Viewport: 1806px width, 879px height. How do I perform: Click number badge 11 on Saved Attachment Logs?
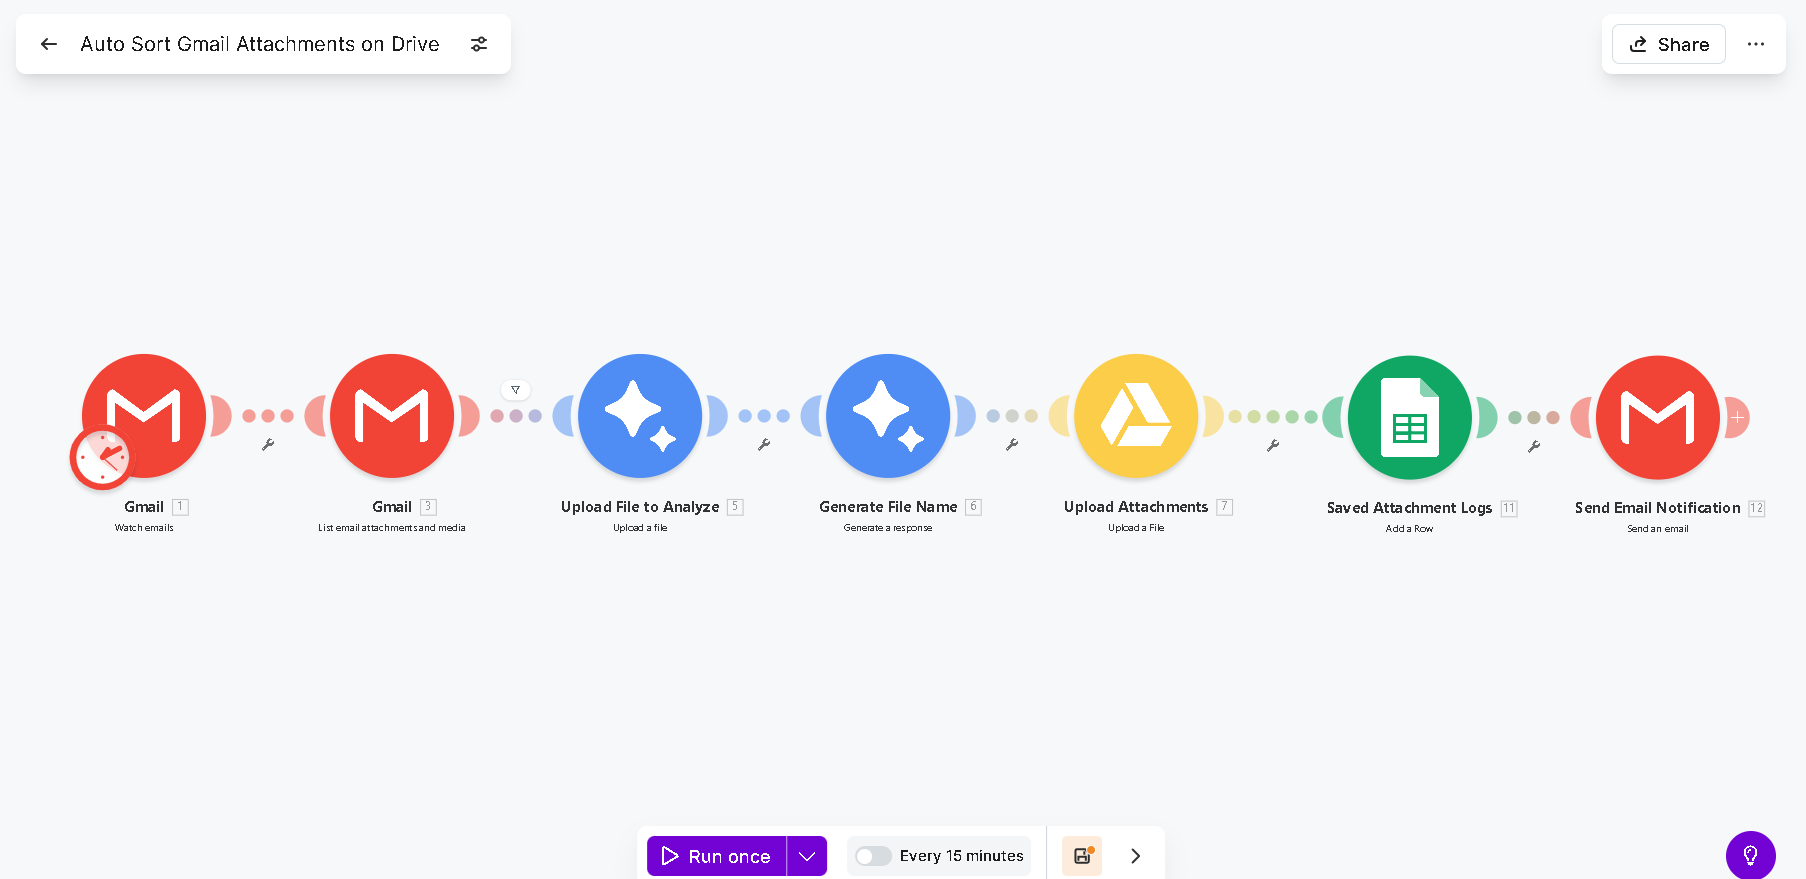click(x=1509, y=508)
